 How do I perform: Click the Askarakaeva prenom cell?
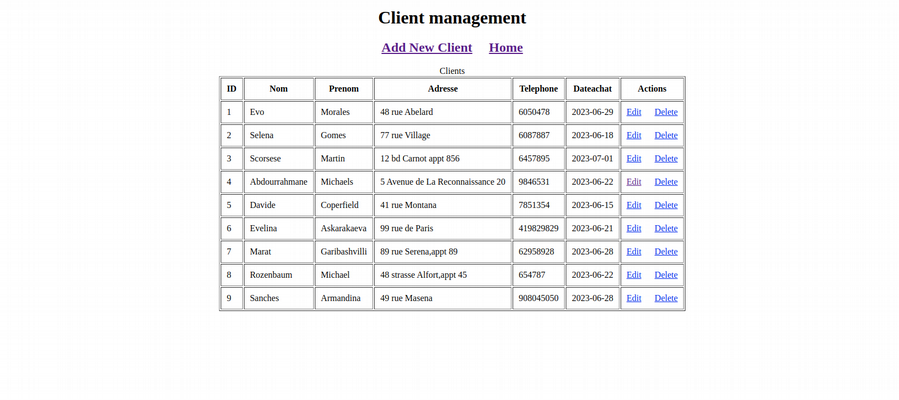pyautogui.click(x=344, y=228)
